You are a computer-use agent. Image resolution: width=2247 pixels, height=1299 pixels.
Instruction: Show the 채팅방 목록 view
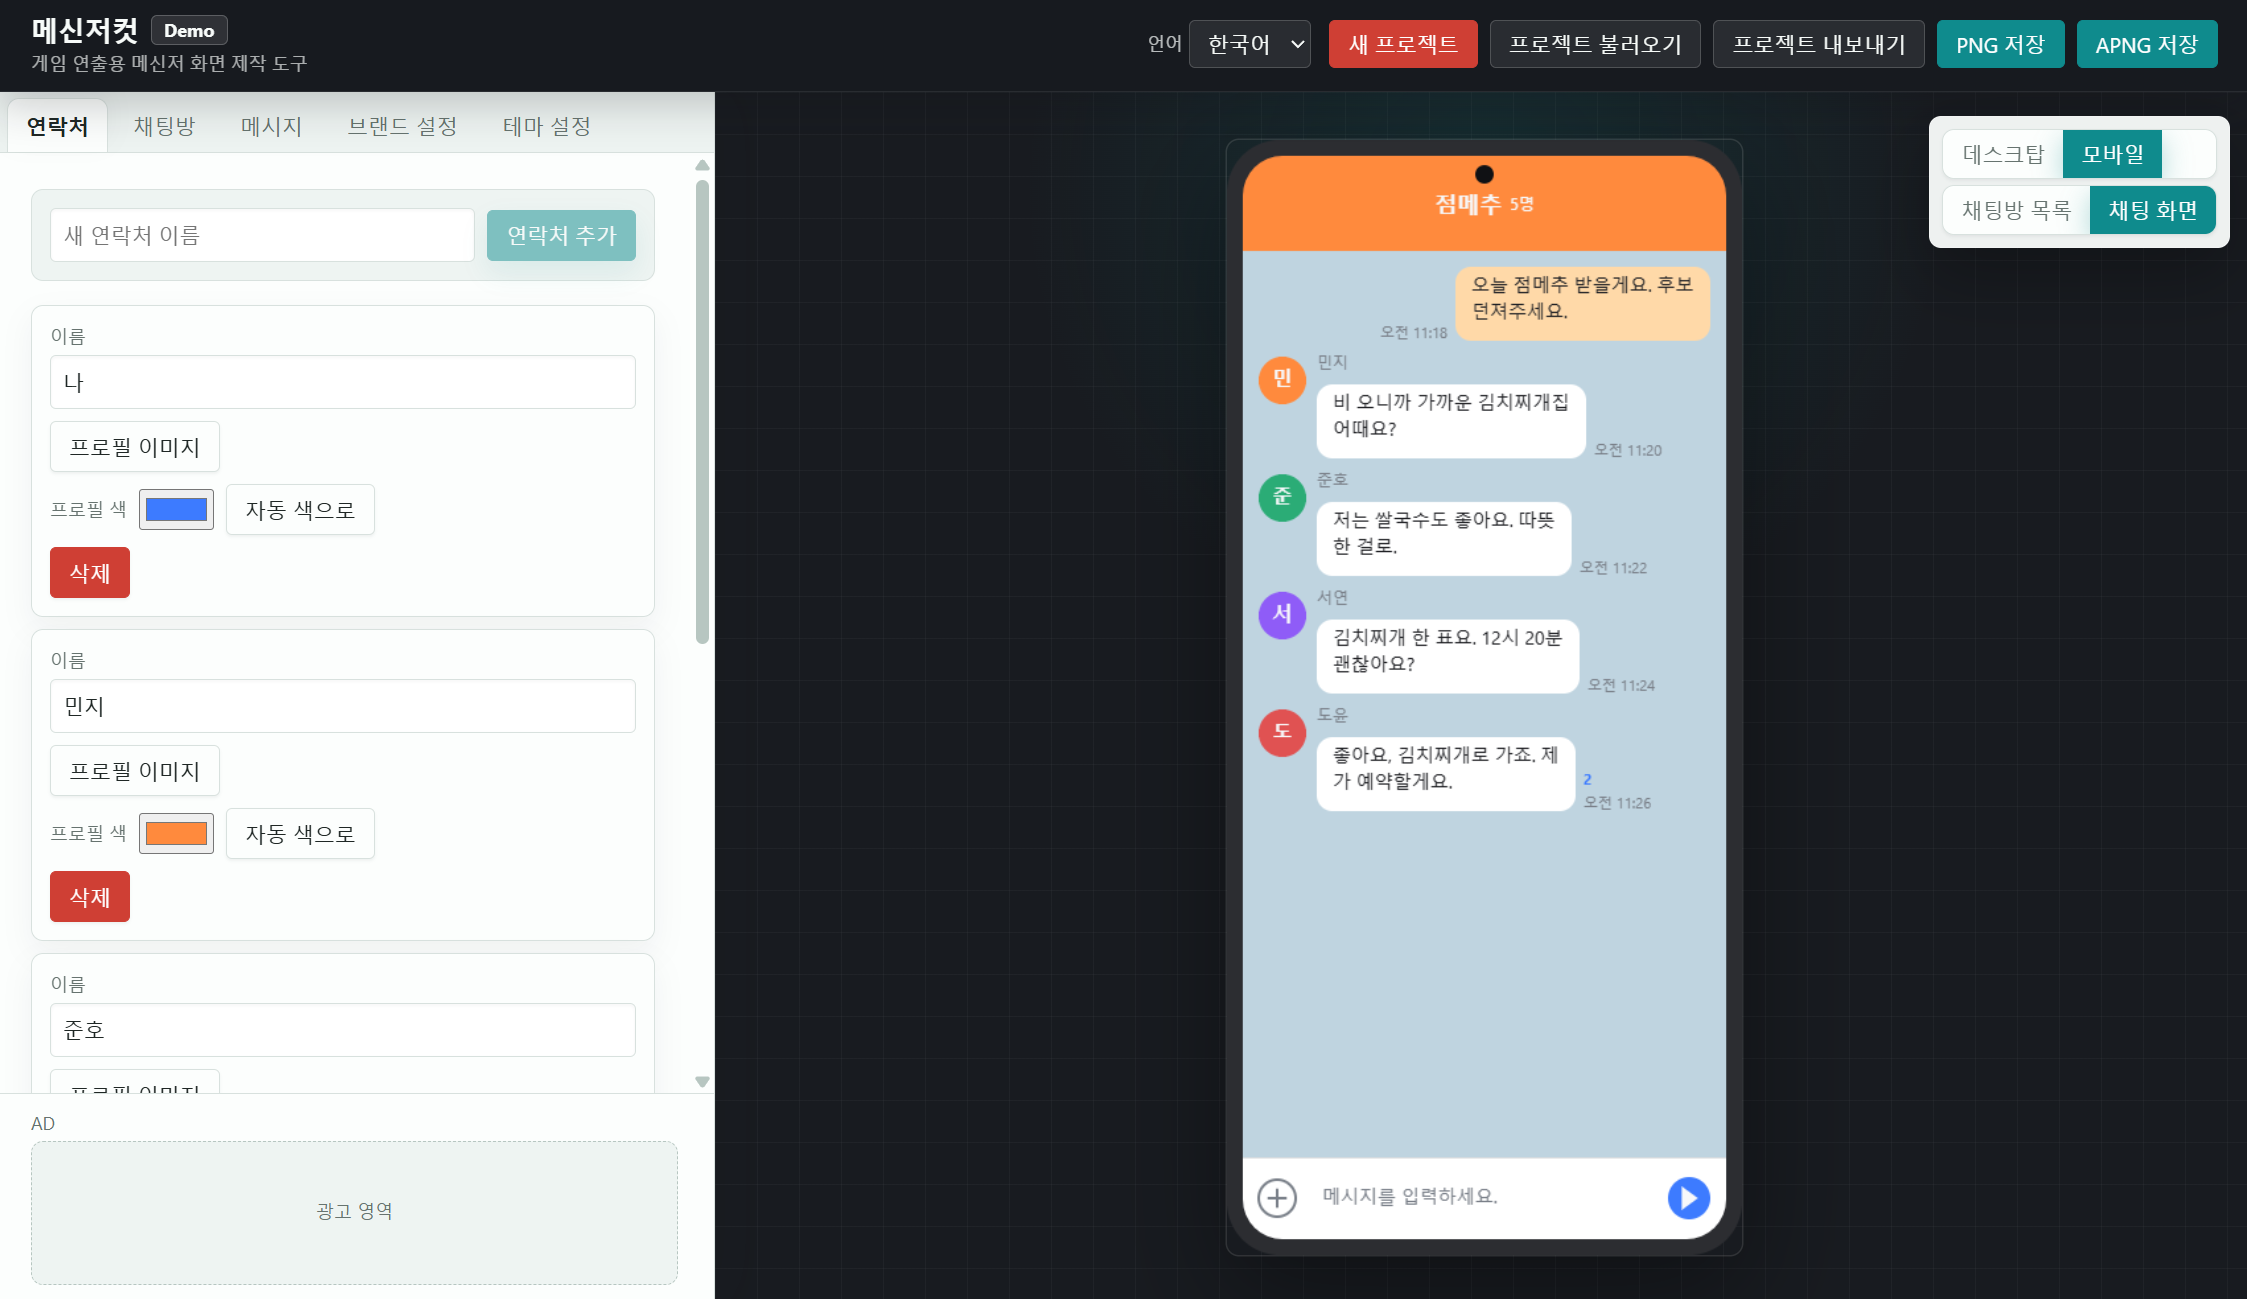[x=2016, y=210]
